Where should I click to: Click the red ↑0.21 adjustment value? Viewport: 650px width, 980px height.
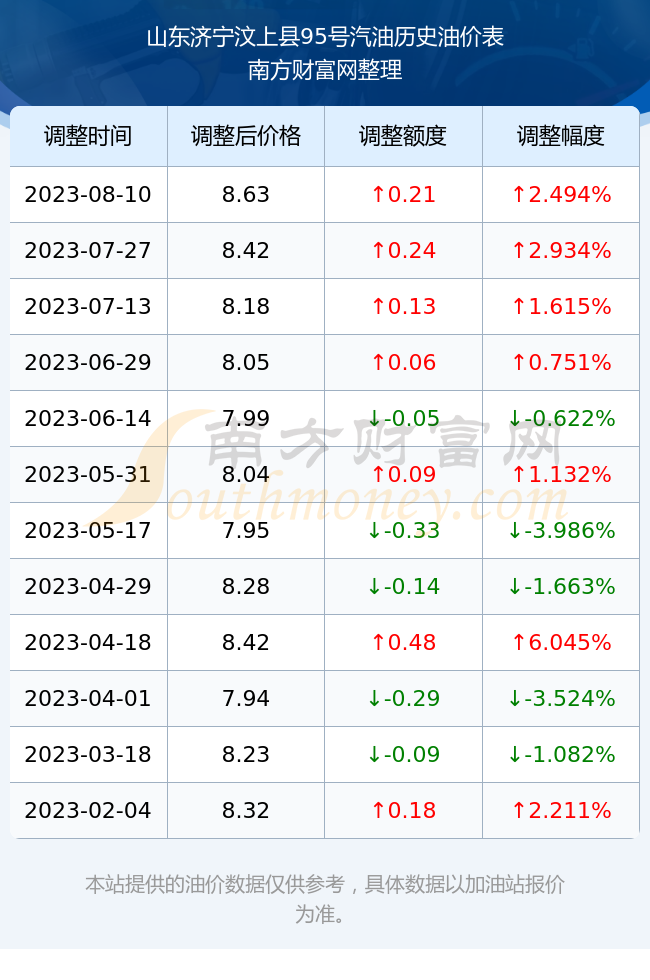pos(403,194)
